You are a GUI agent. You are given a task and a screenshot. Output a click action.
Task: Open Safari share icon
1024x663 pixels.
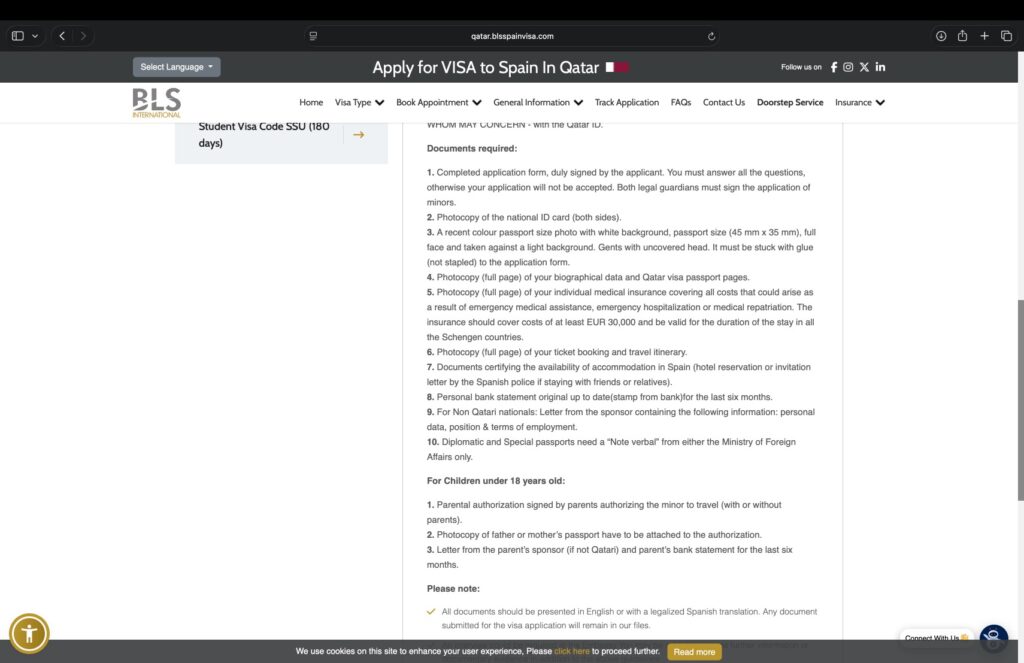tap(963, 36)
